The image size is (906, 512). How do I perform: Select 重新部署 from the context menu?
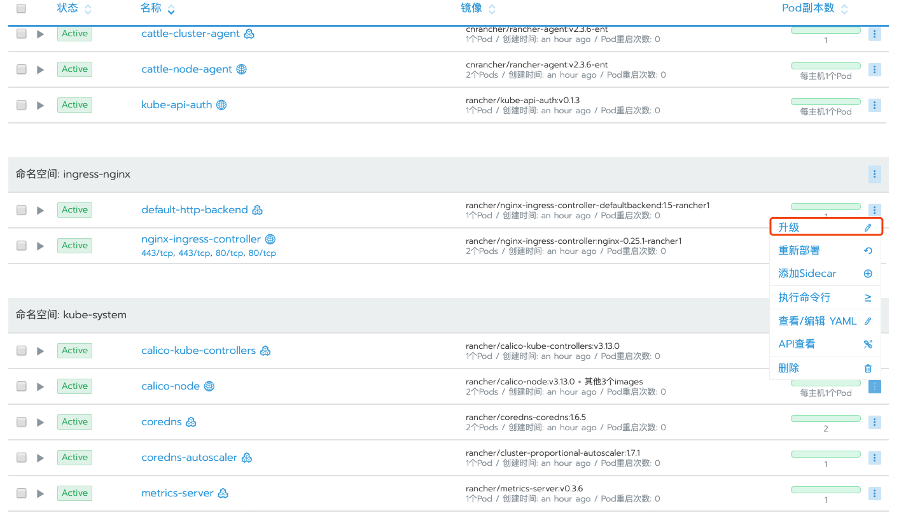pos(826,251)
